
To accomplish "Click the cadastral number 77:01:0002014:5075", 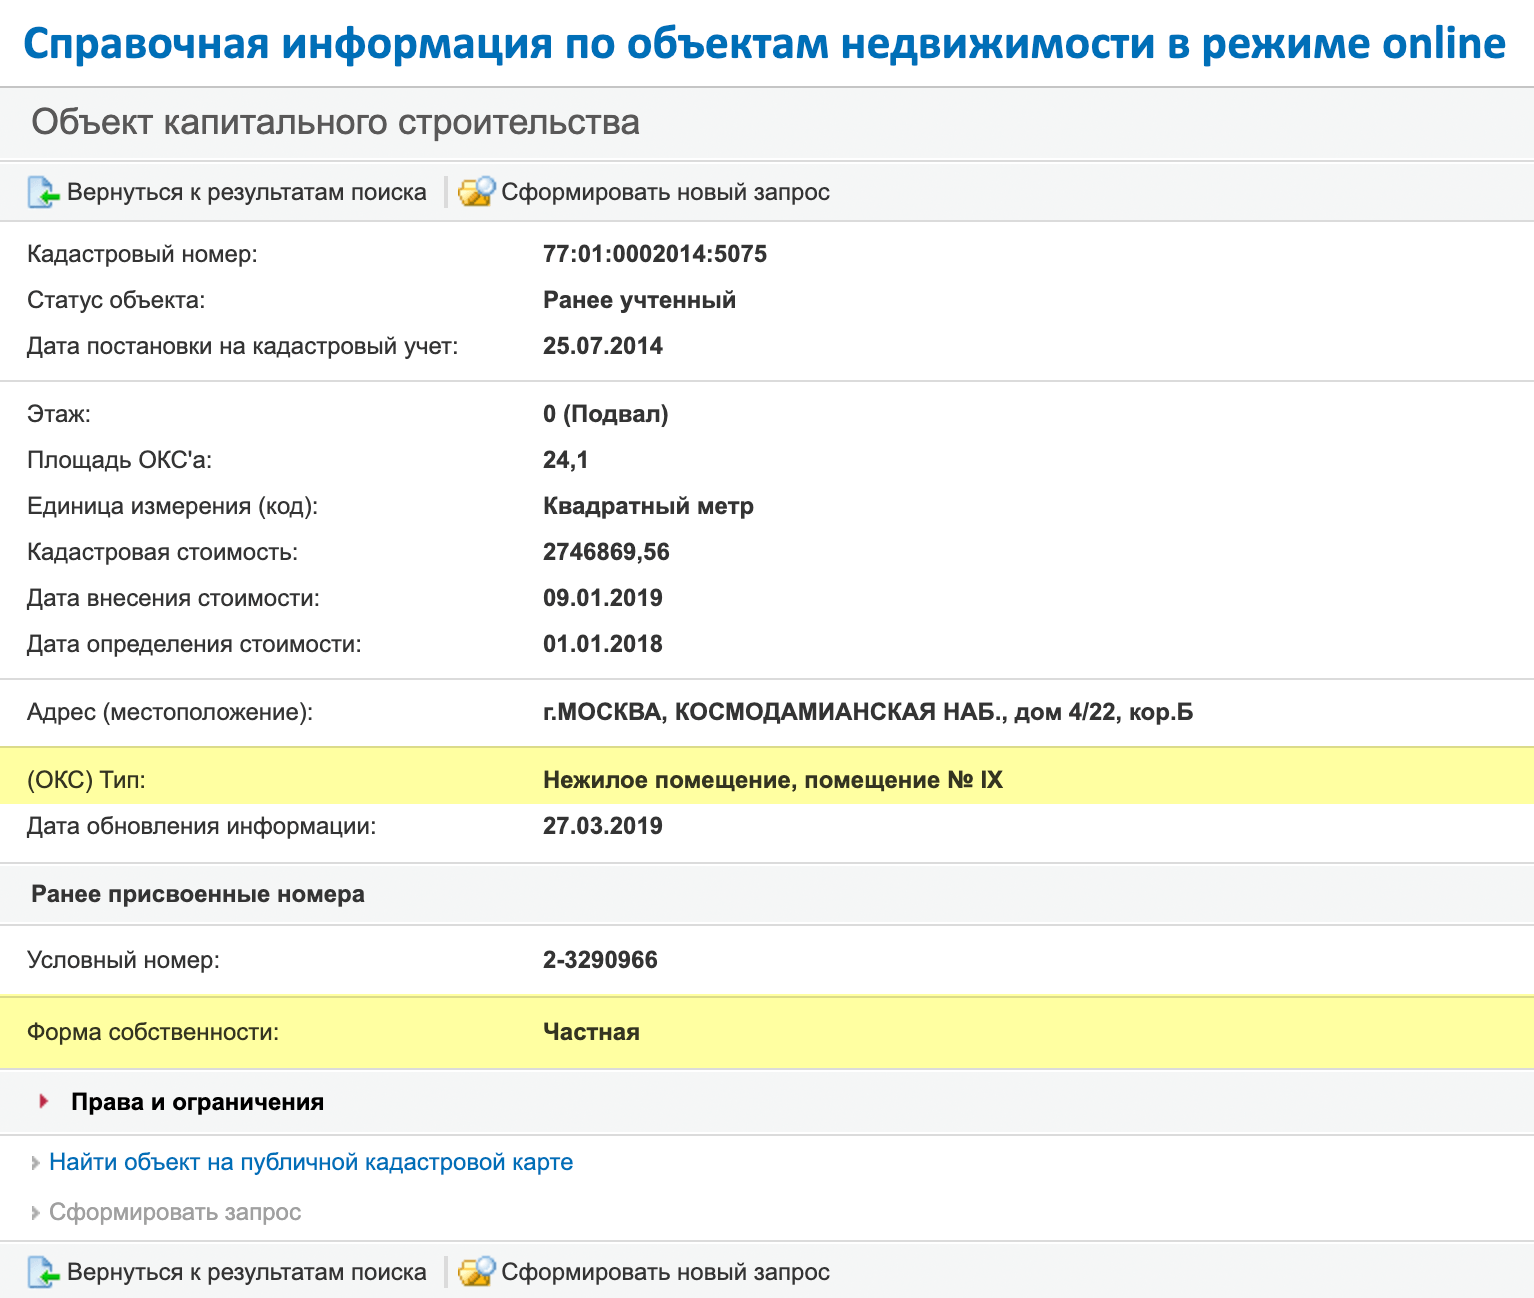I will pos(654,254).
